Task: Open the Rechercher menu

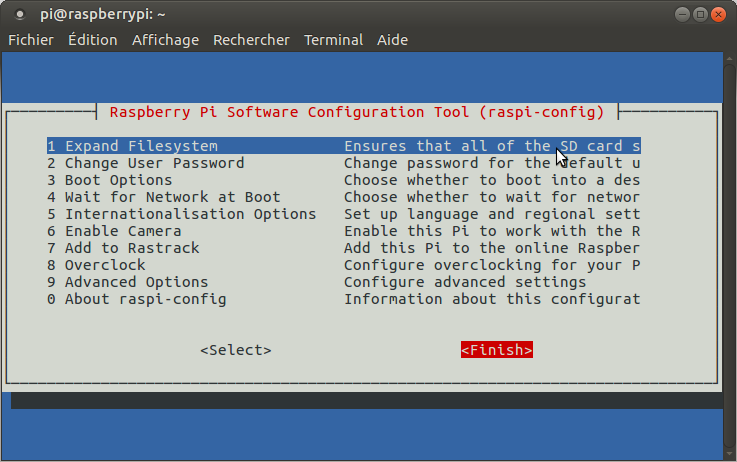Action: click(251, 40)
